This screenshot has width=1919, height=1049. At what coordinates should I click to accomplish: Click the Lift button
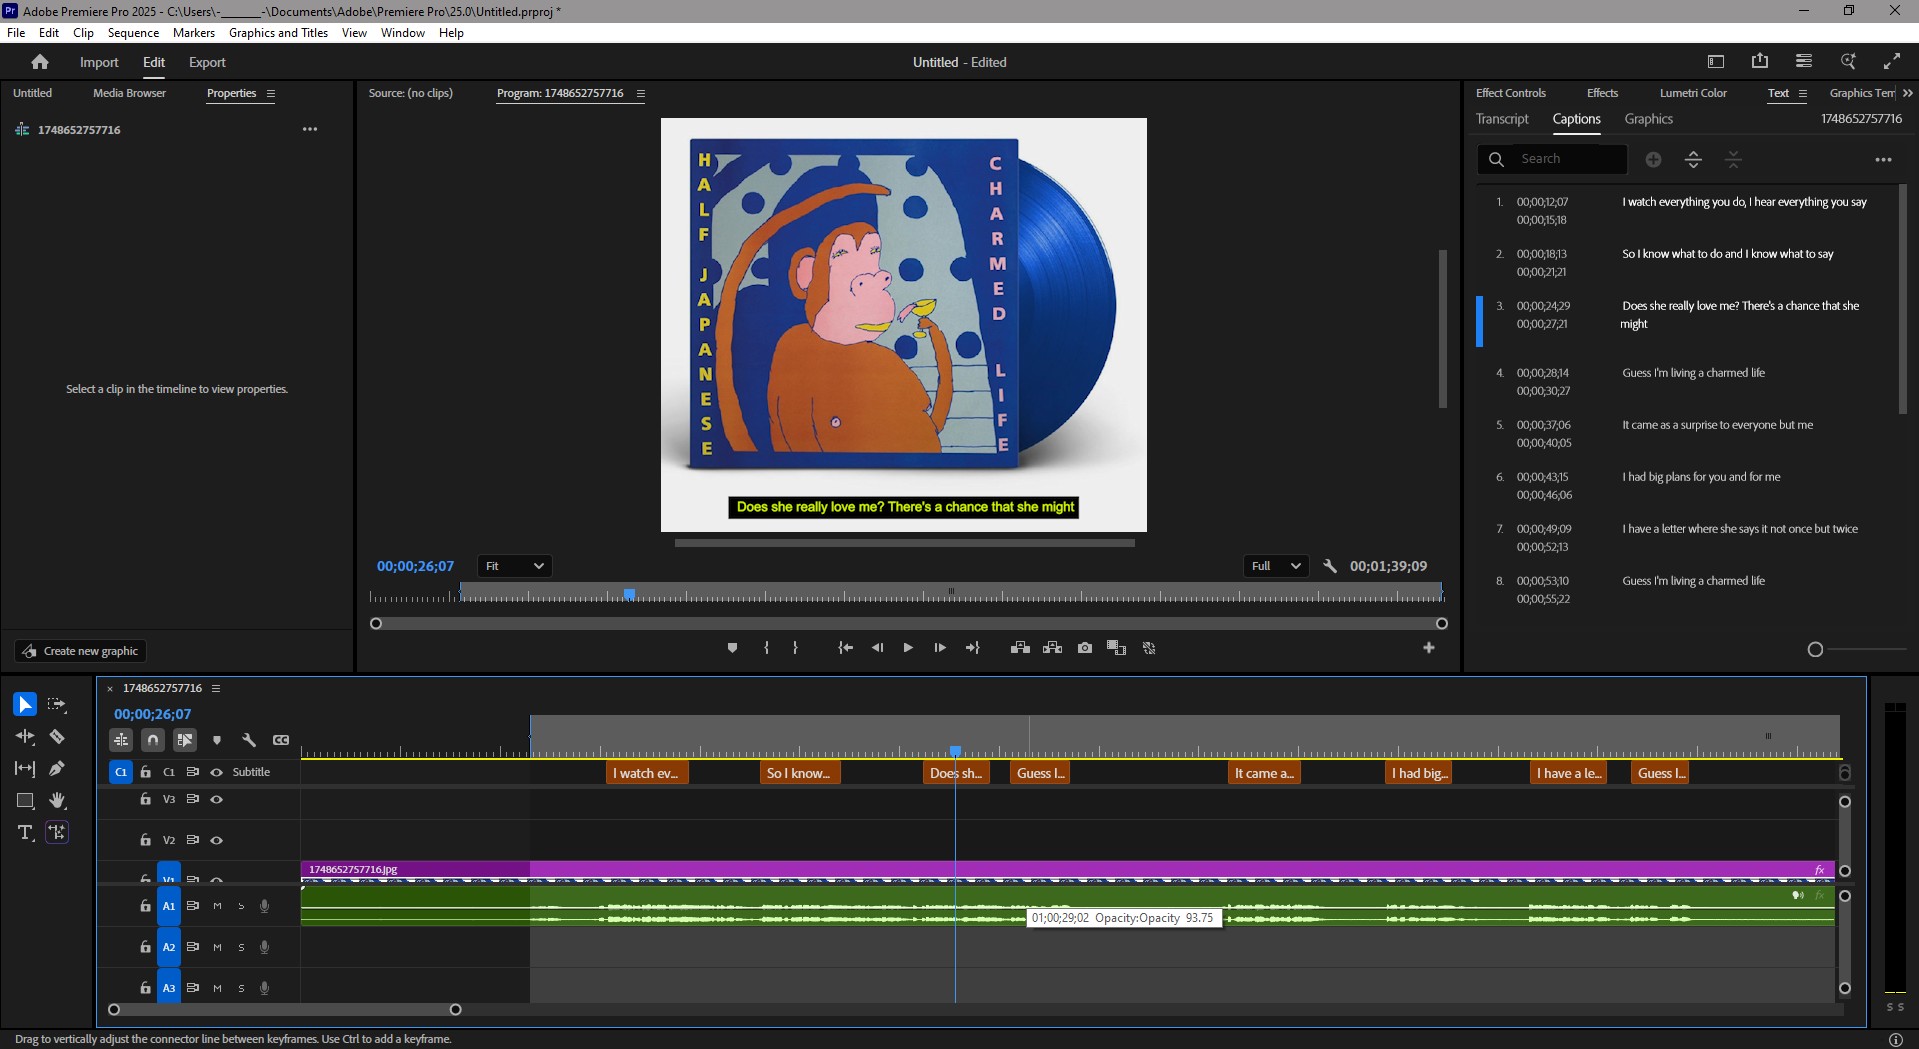tap(1020, 648)
